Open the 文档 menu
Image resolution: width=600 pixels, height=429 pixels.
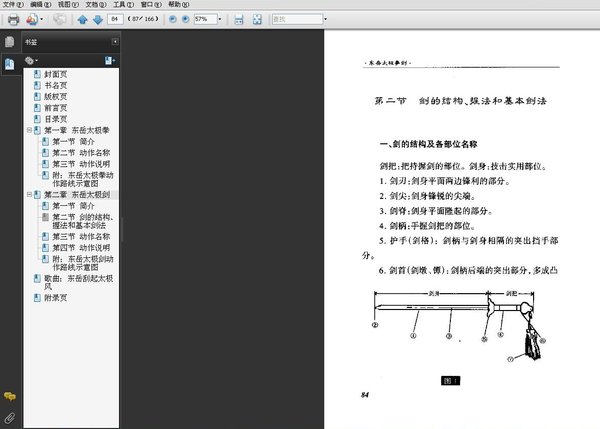tap(96, 4)
